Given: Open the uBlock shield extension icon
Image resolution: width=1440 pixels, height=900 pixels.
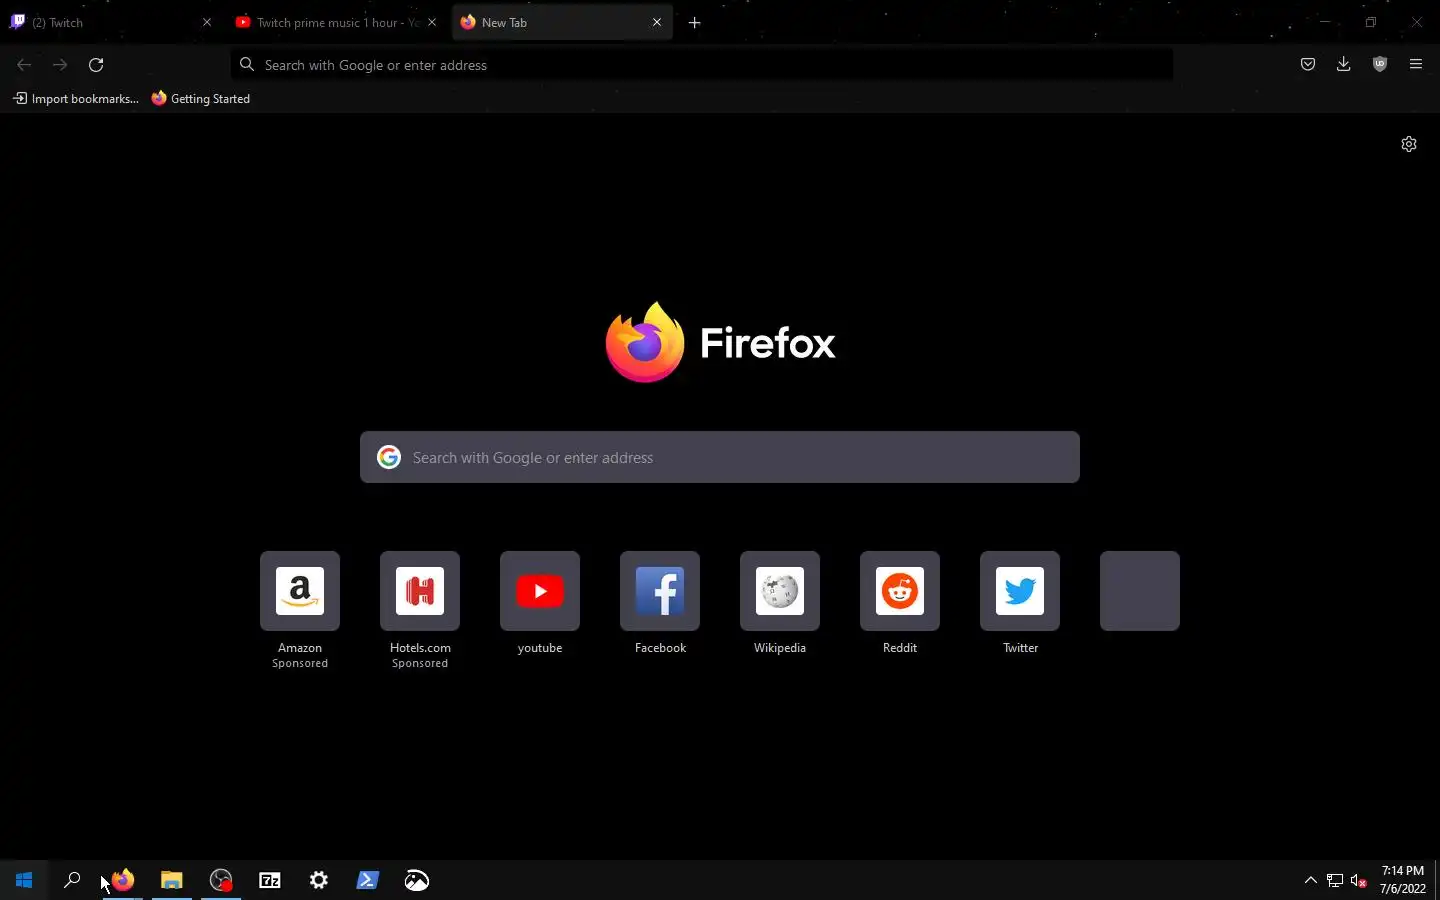Looking at the screenshot, I should point(1380,65).
